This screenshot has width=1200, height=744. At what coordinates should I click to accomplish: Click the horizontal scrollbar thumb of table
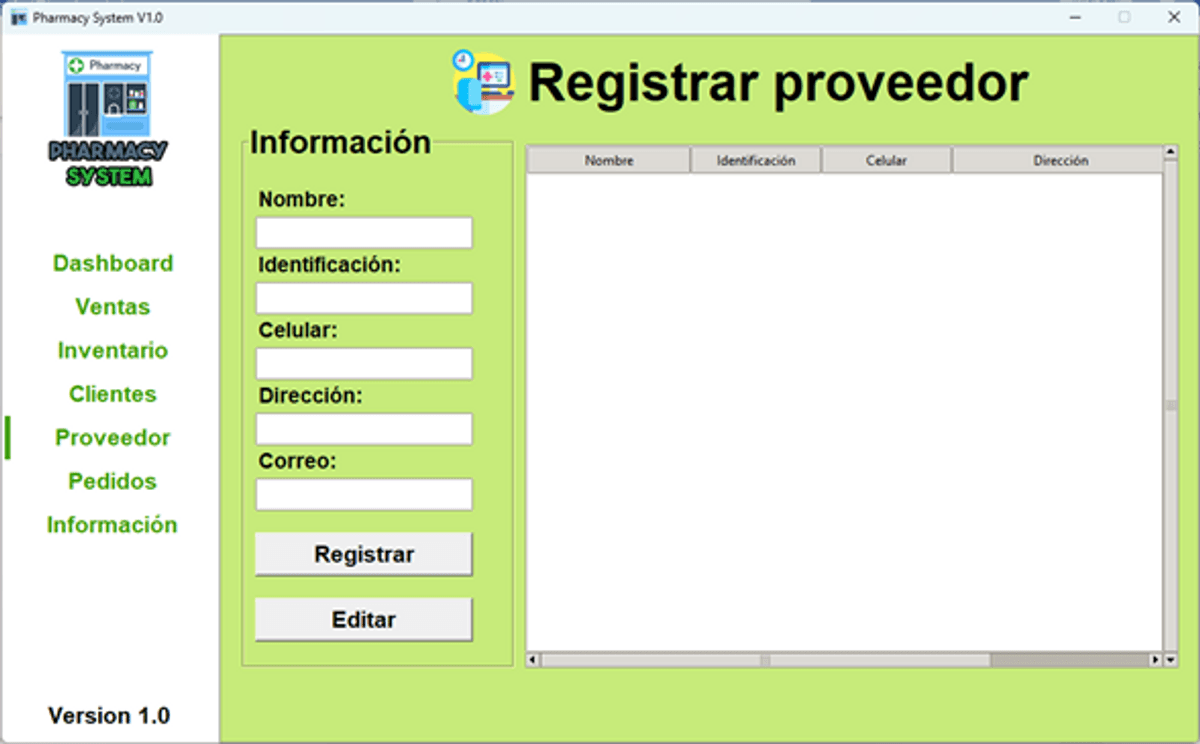coord(765,660)
